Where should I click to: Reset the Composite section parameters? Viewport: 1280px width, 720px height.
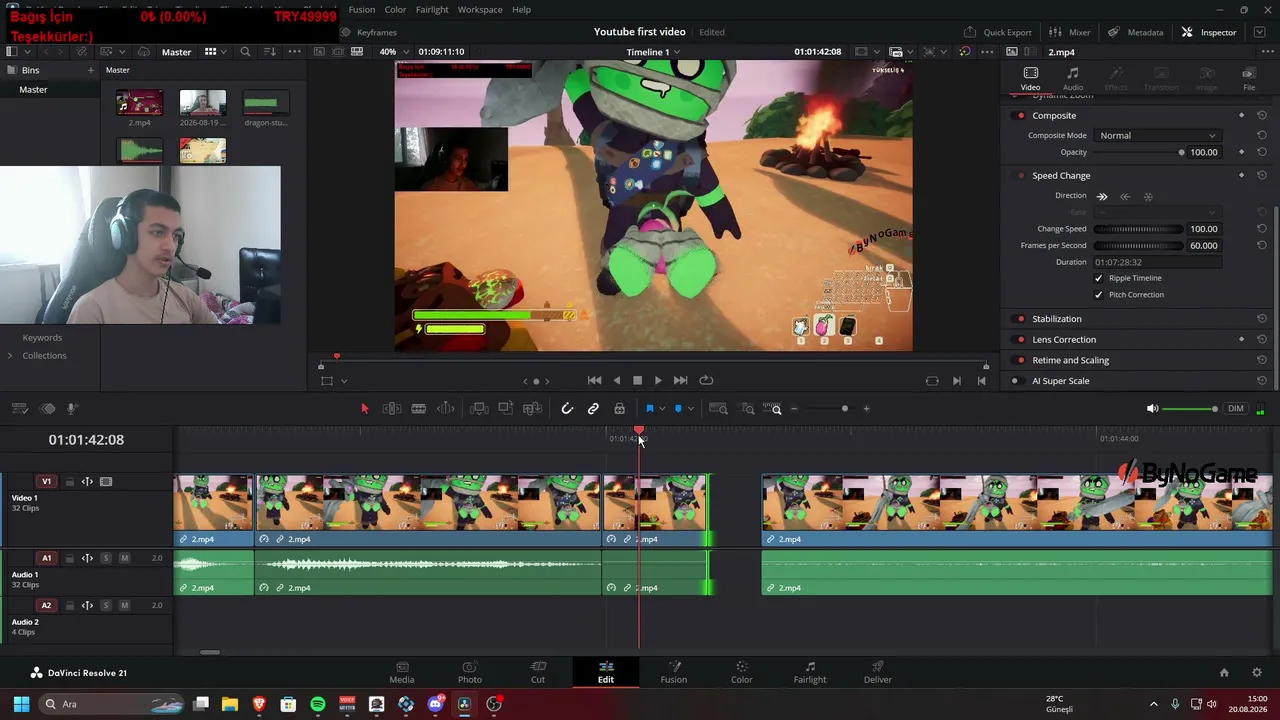pyautogui.click(x=1262, y=116)
